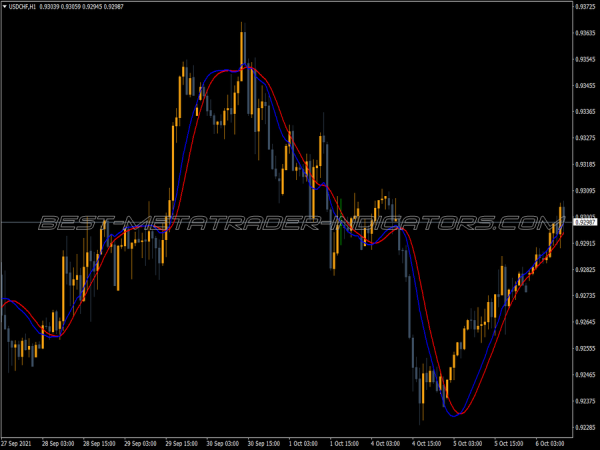Click the 1 Oct 03:00 time label
The height and width of the screenshot is (450, 600).
[x=303, y=443]
